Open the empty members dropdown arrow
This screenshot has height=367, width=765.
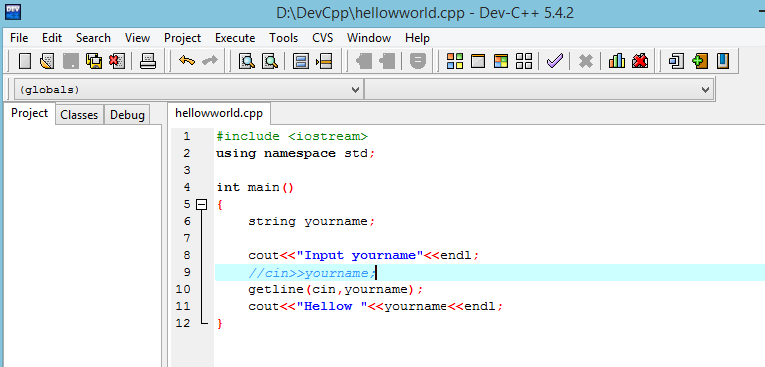[705, 90]
